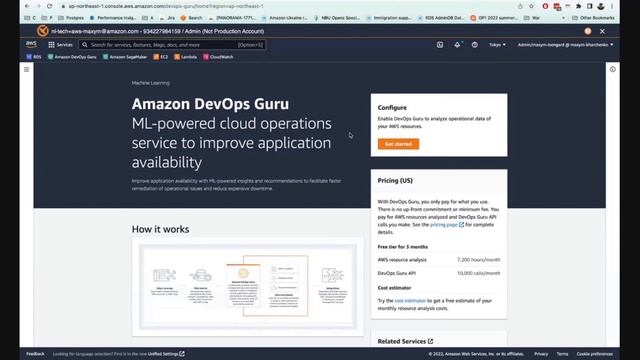Click the orange account logo in the banner
Viewport: 640px width, 360px height.
tap(42, 31)
